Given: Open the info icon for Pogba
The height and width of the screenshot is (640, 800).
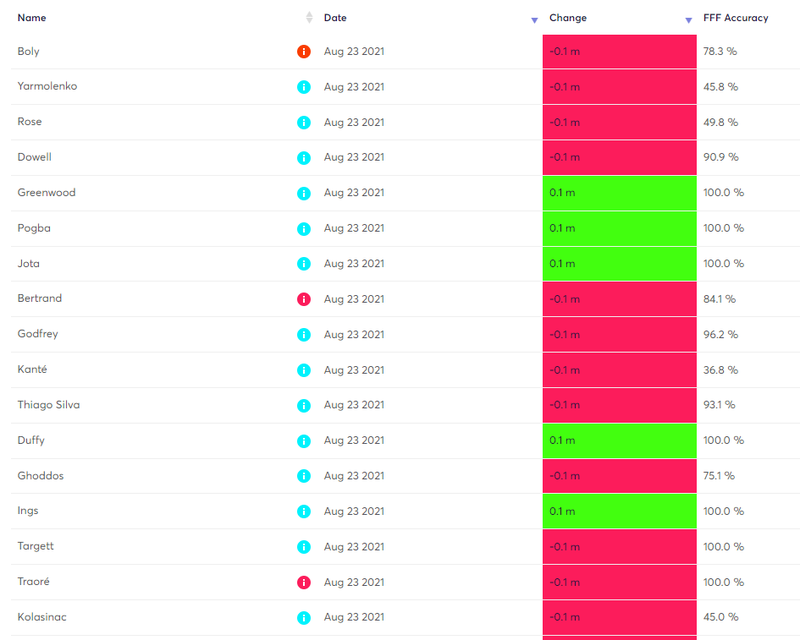Looking at the screenshot, I should tap(304, 229).
